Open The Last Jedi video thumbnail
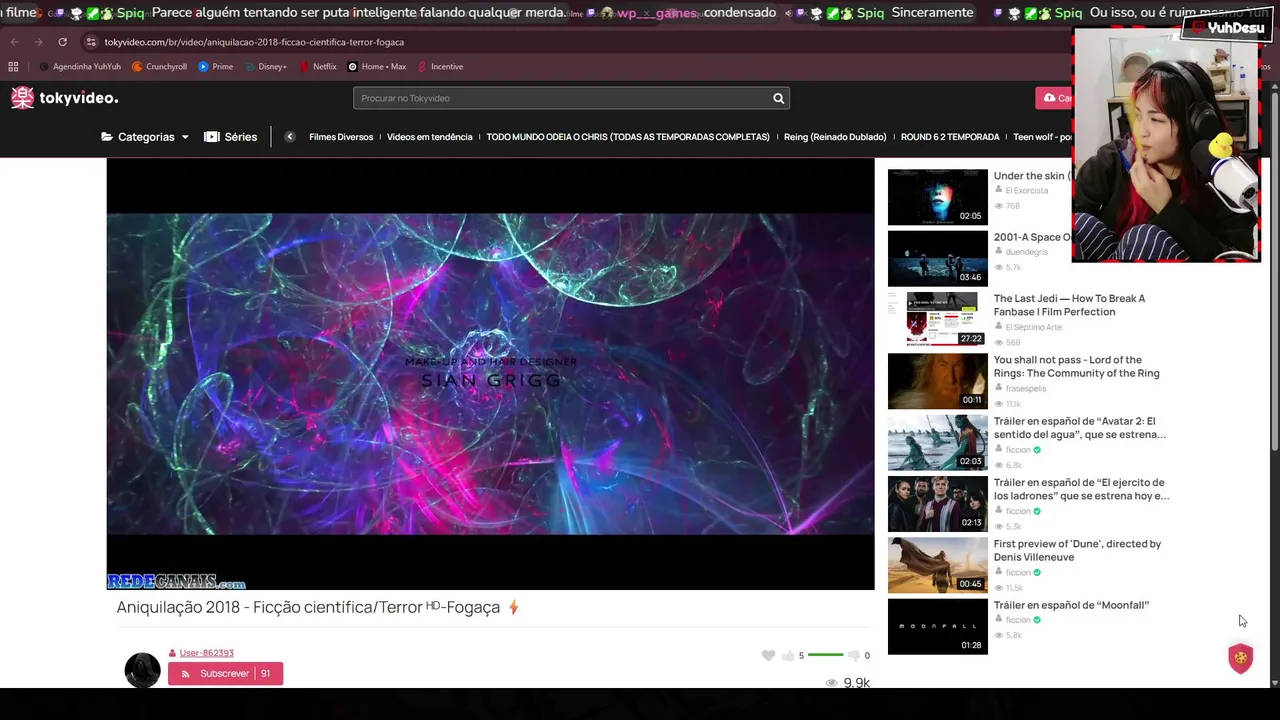Viewport: 1280px width, 720px height. coord(937,319)
